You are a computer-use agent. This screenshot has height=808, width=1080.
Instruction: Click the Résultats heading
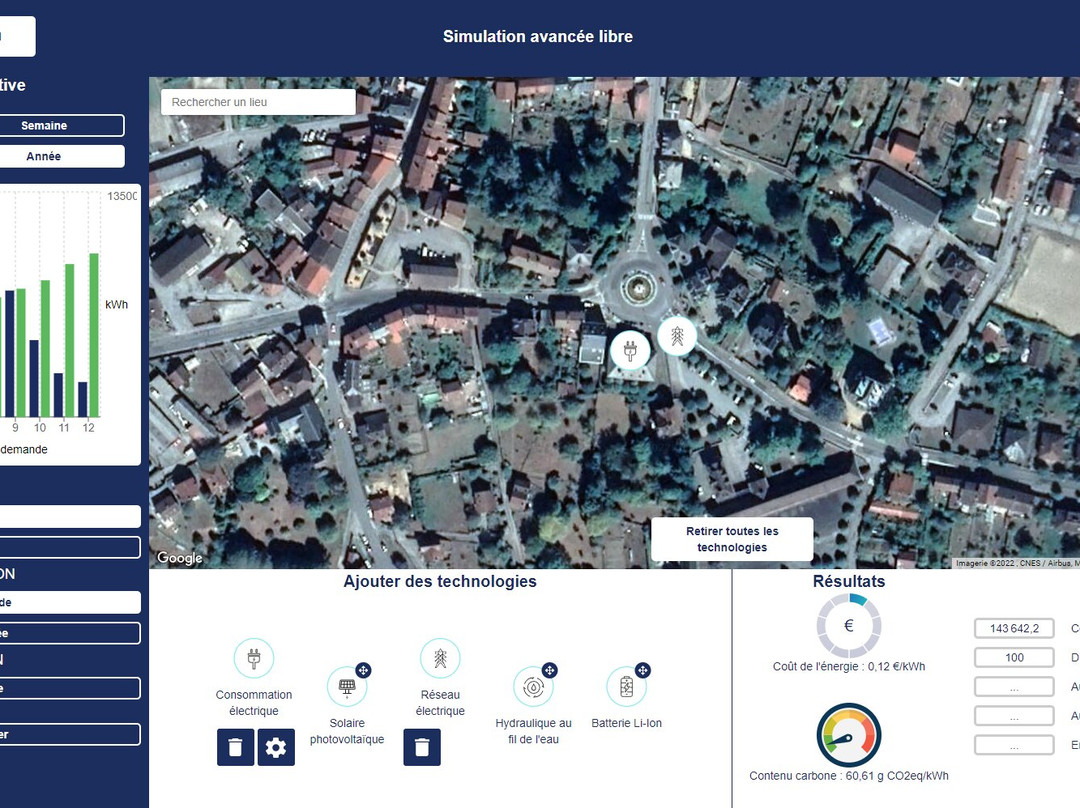point(849,581)
